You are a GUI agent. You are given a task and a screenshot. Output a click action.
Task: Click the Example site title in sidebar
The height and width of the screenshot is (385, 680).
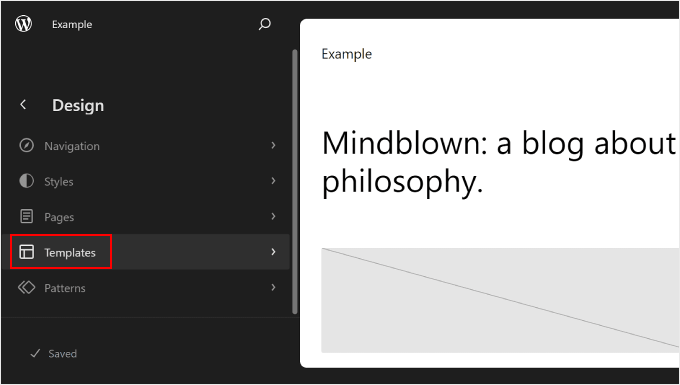click(x=72, y=25)
